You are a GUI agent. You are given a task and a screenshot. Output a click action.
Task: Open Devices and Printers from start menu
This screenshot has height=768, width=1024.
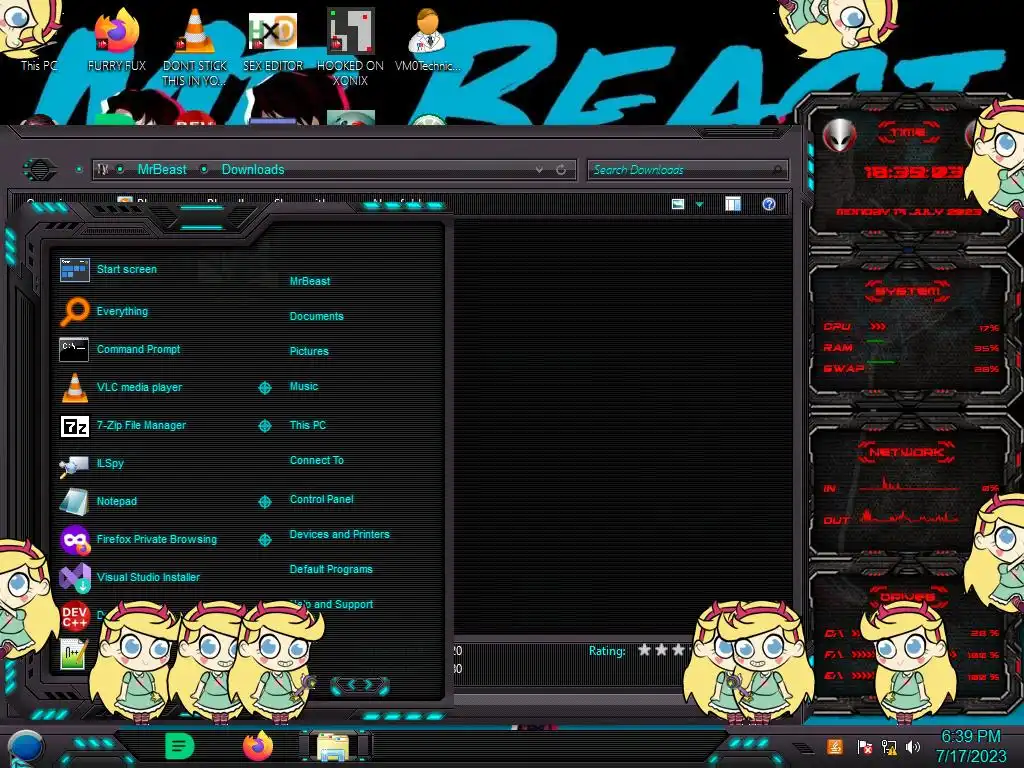point(339,534)
